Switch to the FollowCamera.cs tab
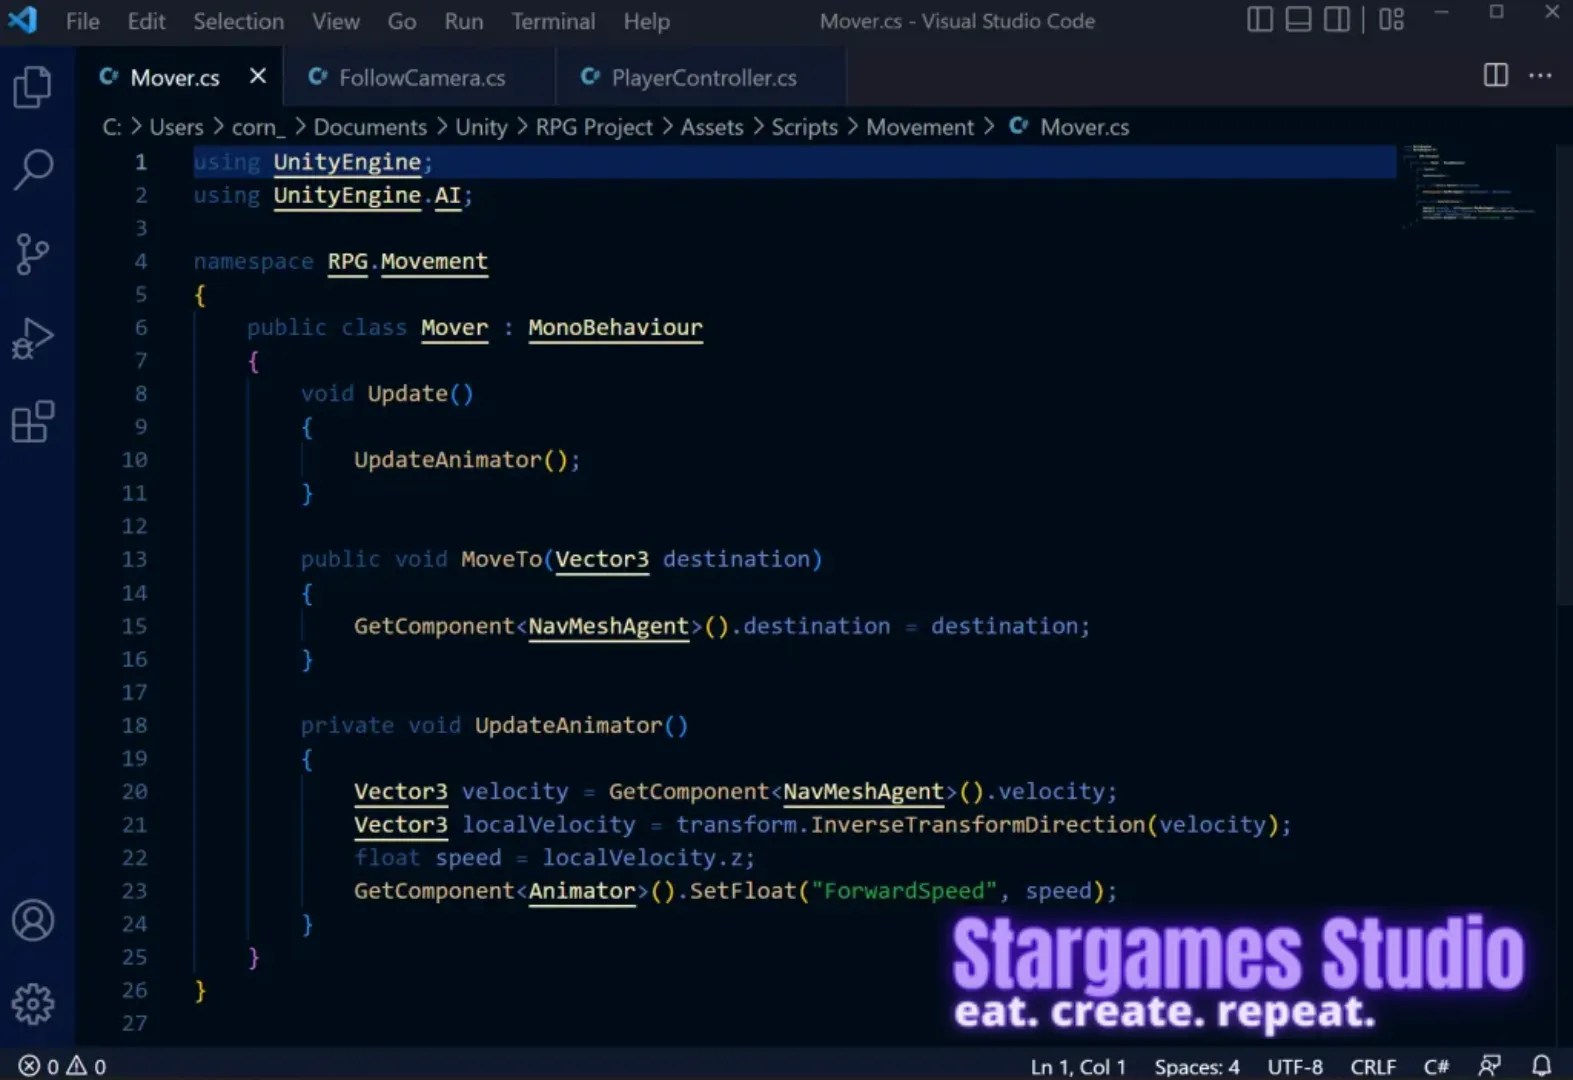The image size is (1573, 1080). (420, 77)
